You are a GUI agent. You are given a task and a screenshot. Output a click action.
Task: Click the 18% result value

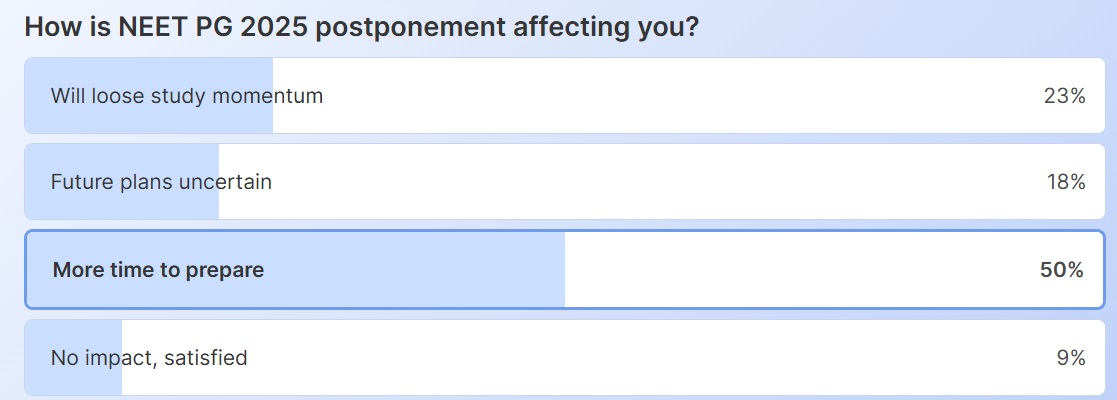[x=1063, y=182]
